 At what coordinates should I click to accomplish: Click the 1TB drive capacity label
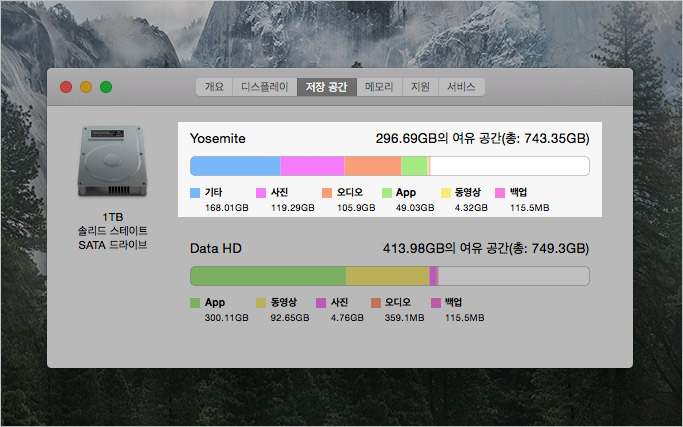[x=112, y=217]
